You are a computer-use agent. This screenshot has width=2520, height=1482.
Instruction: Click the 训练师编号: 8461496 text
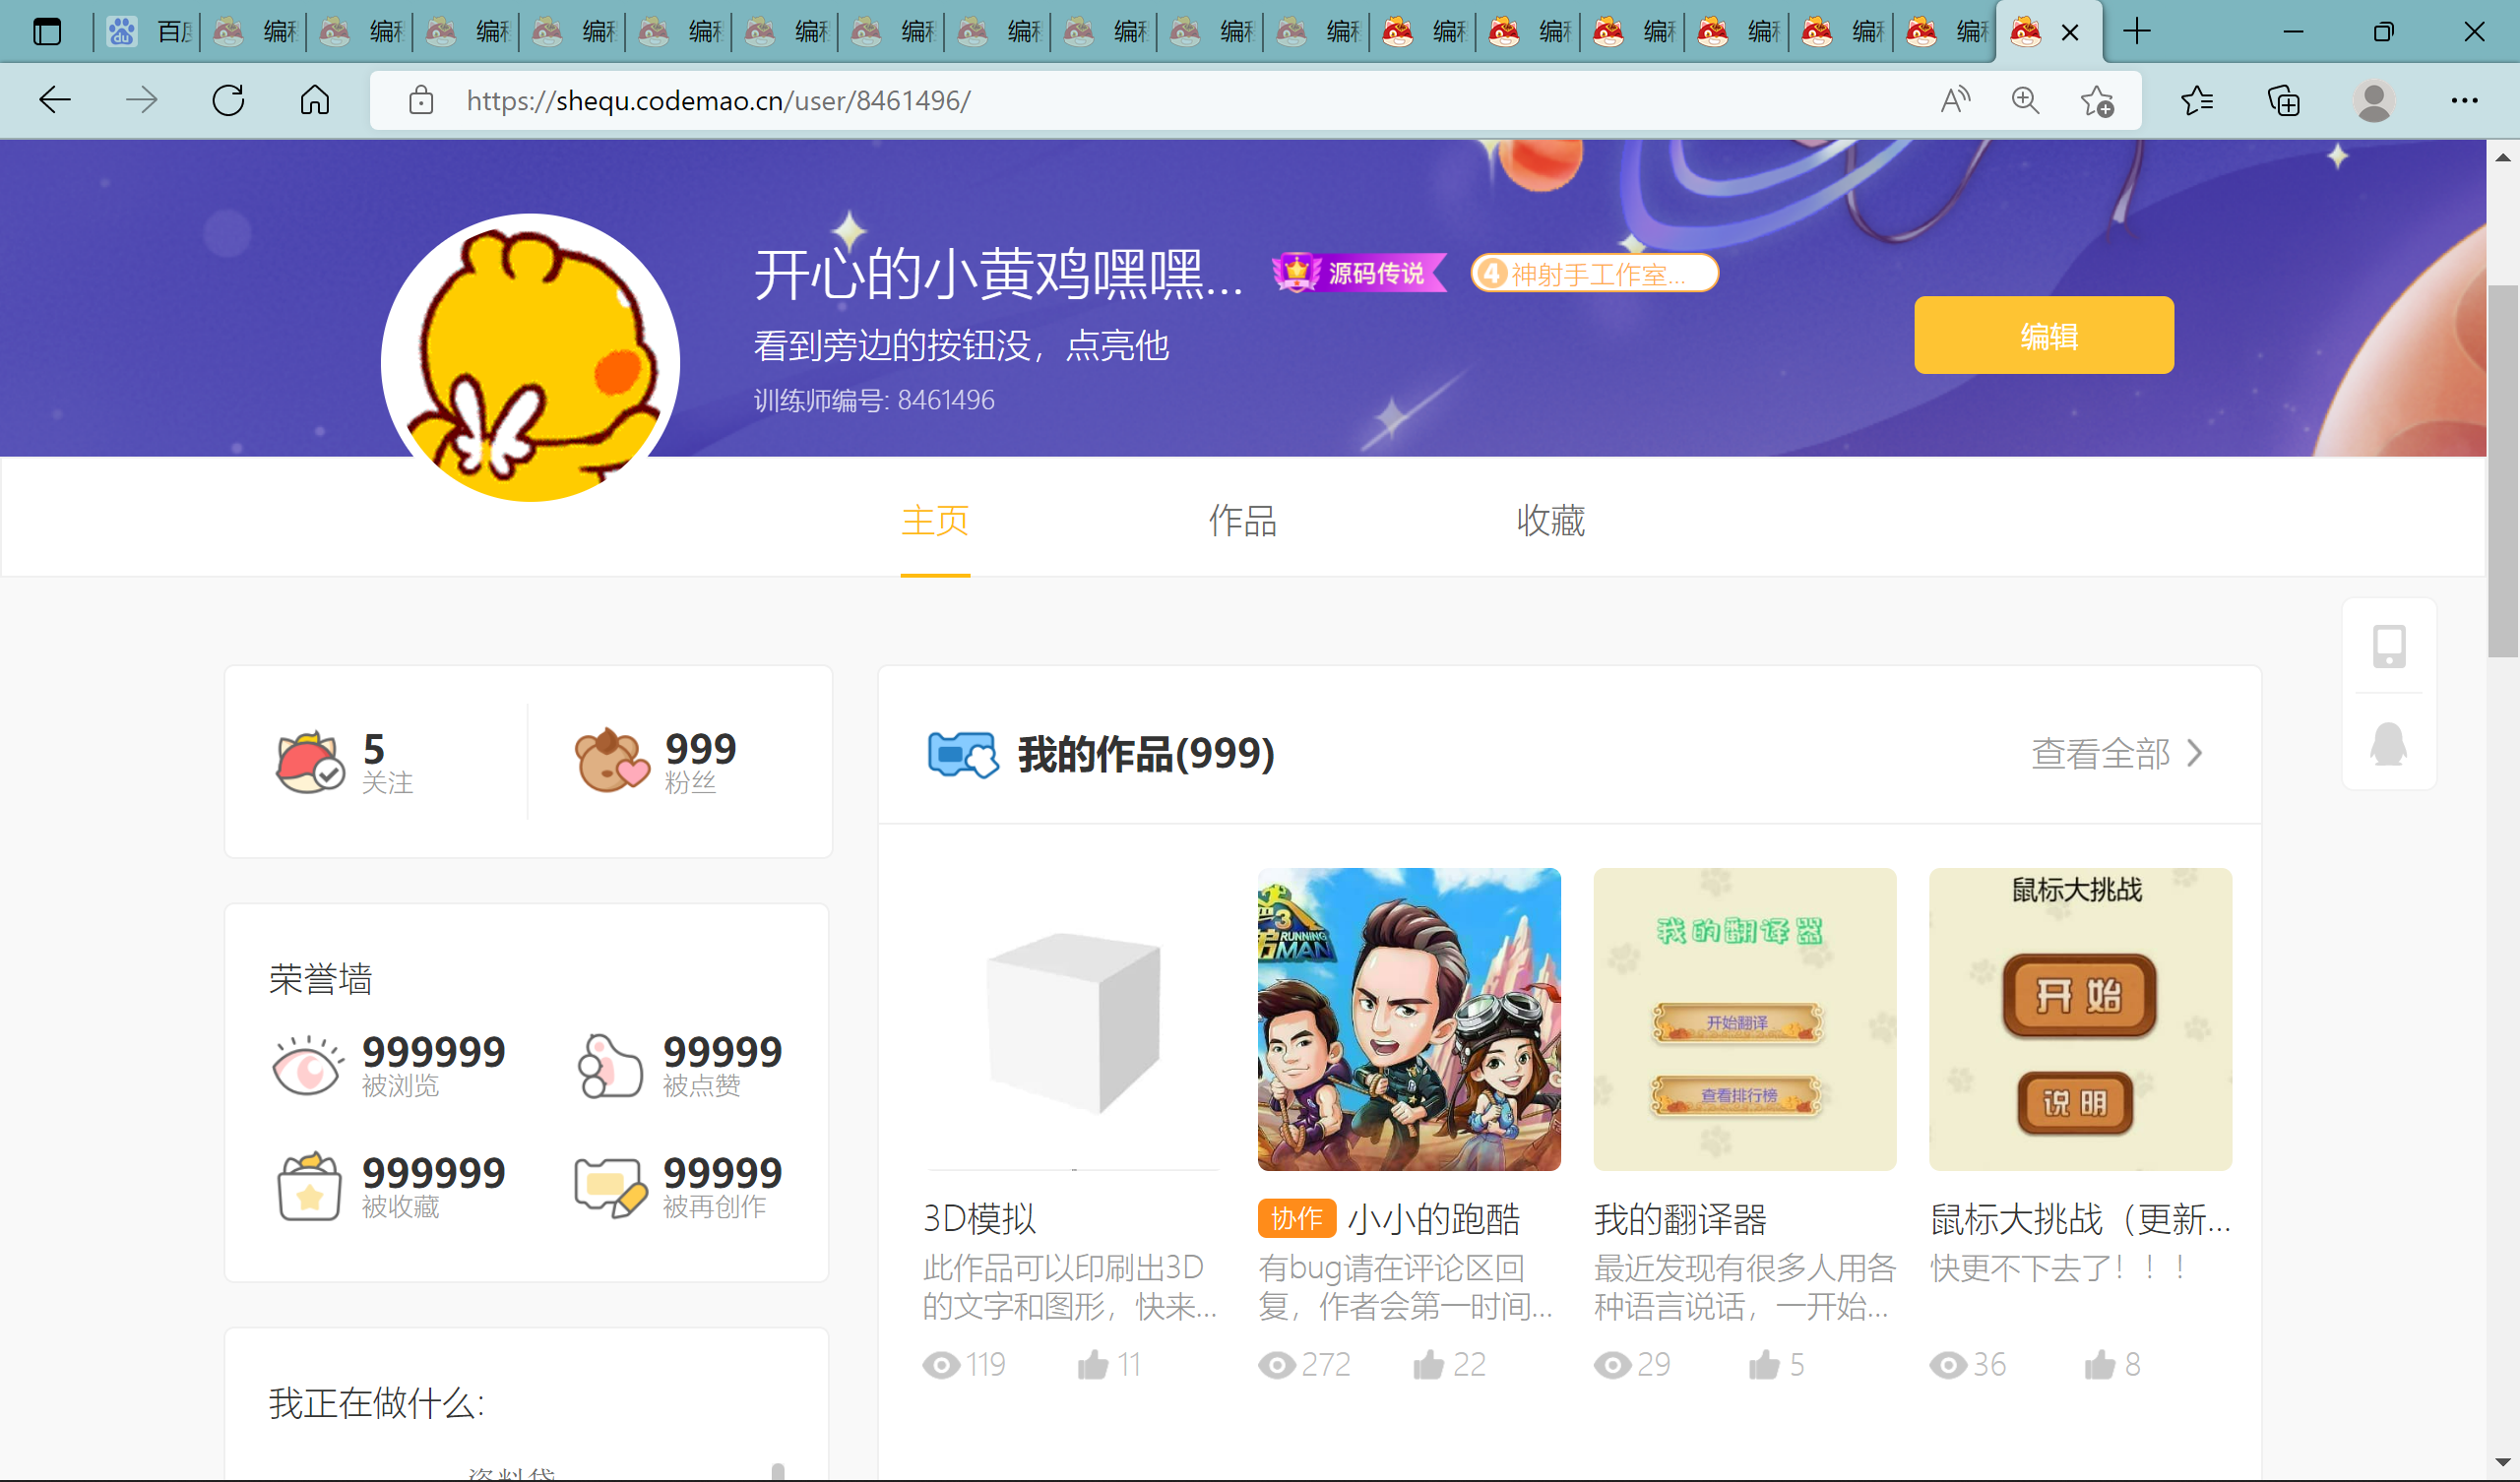[x=874, y=400]
